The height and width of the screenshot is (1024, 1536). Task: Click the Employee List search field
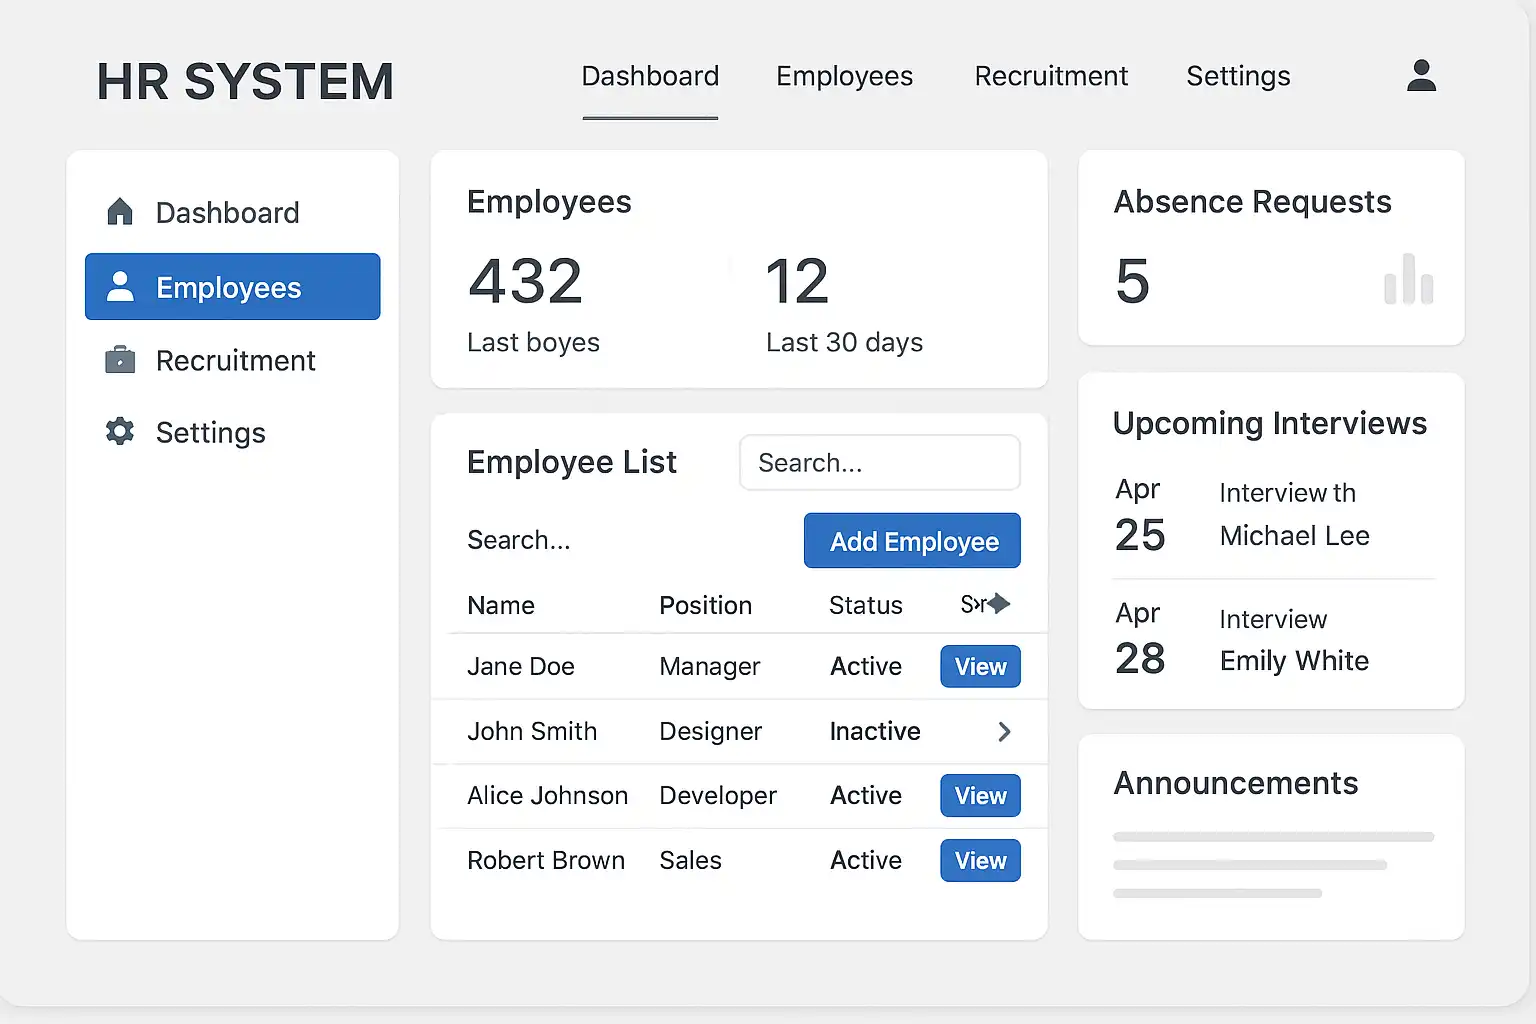tap(879, 463)
